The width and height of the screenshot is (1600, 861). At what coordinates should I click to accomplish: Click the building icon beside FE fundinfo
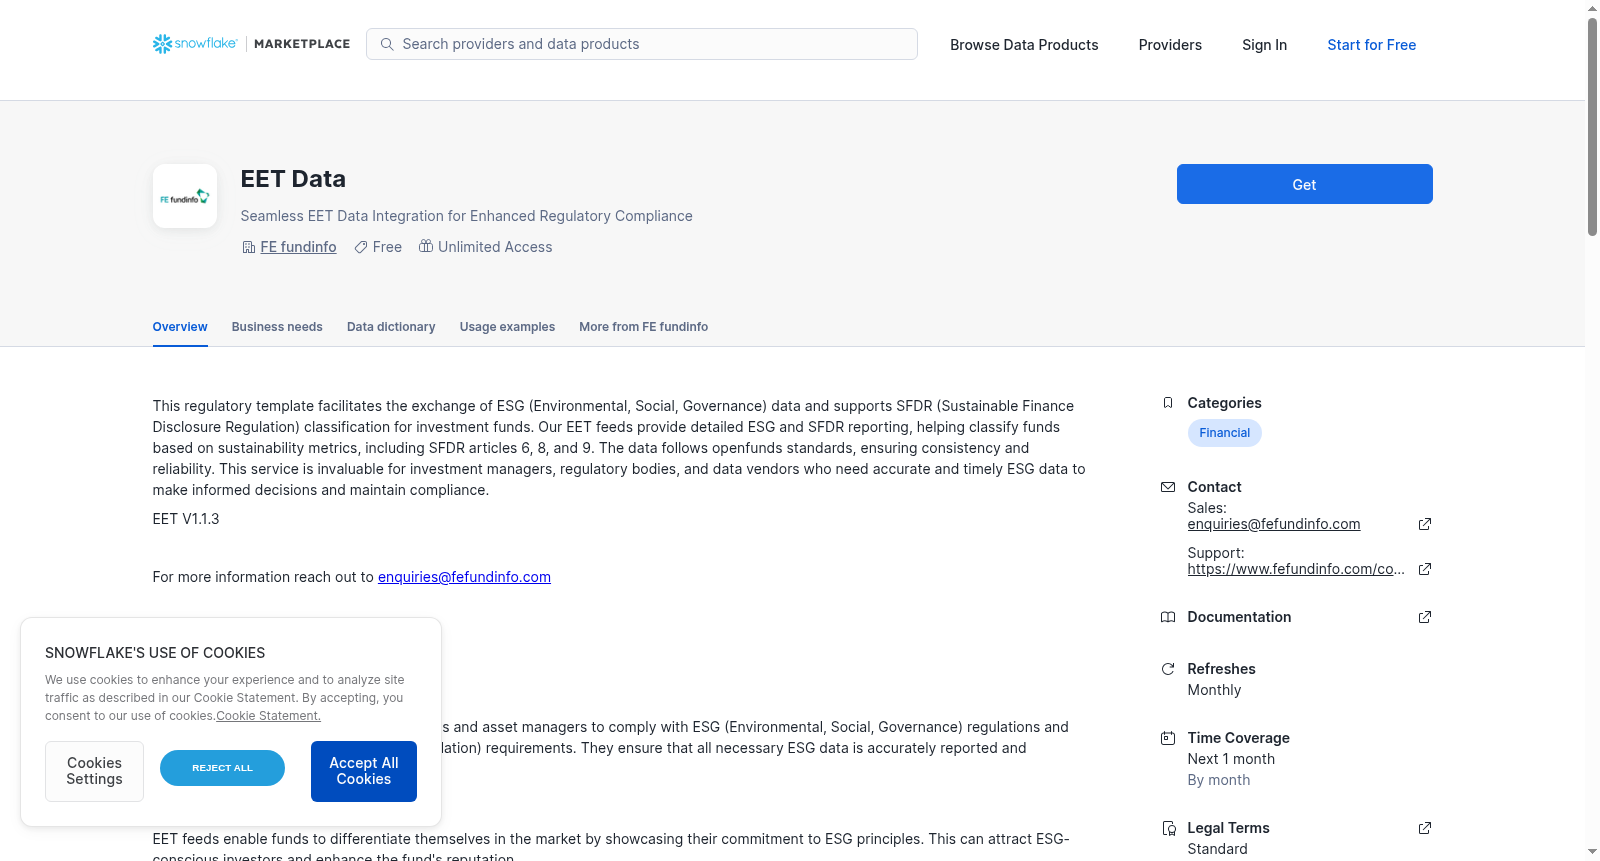[x=249, y=247]
